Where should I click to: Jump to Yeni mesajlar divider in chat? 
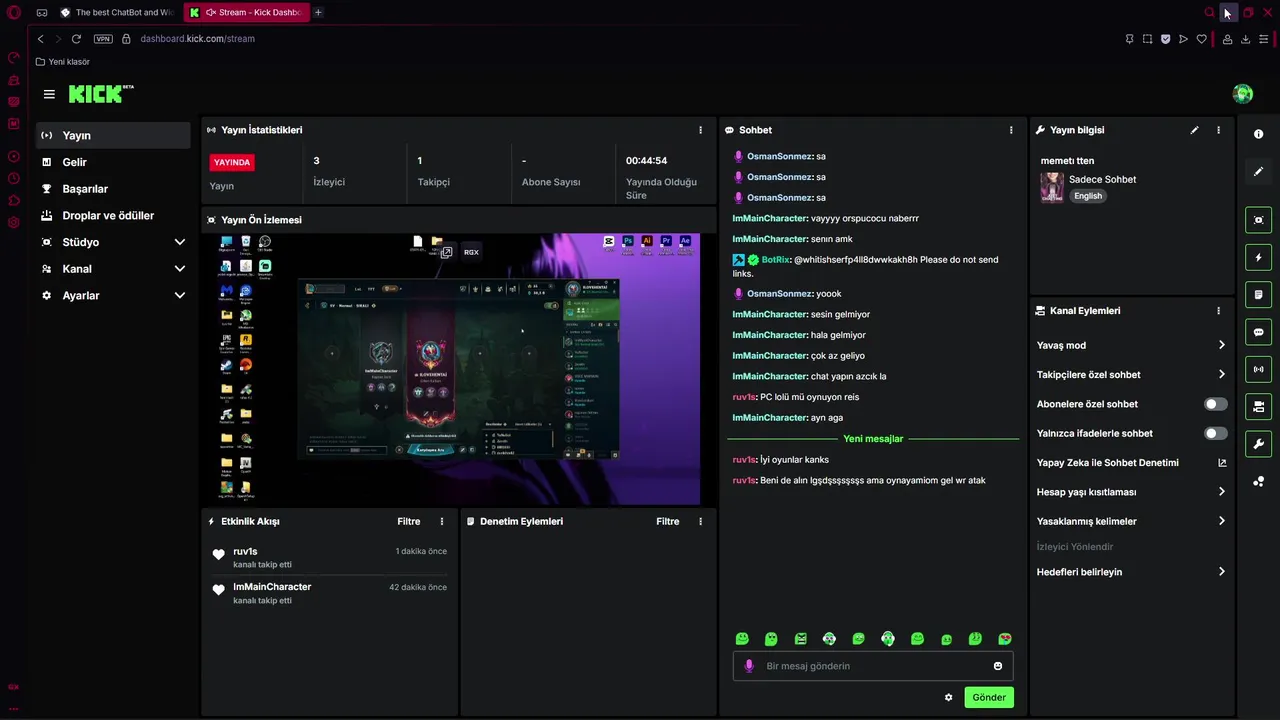click(x=873, y=439)
